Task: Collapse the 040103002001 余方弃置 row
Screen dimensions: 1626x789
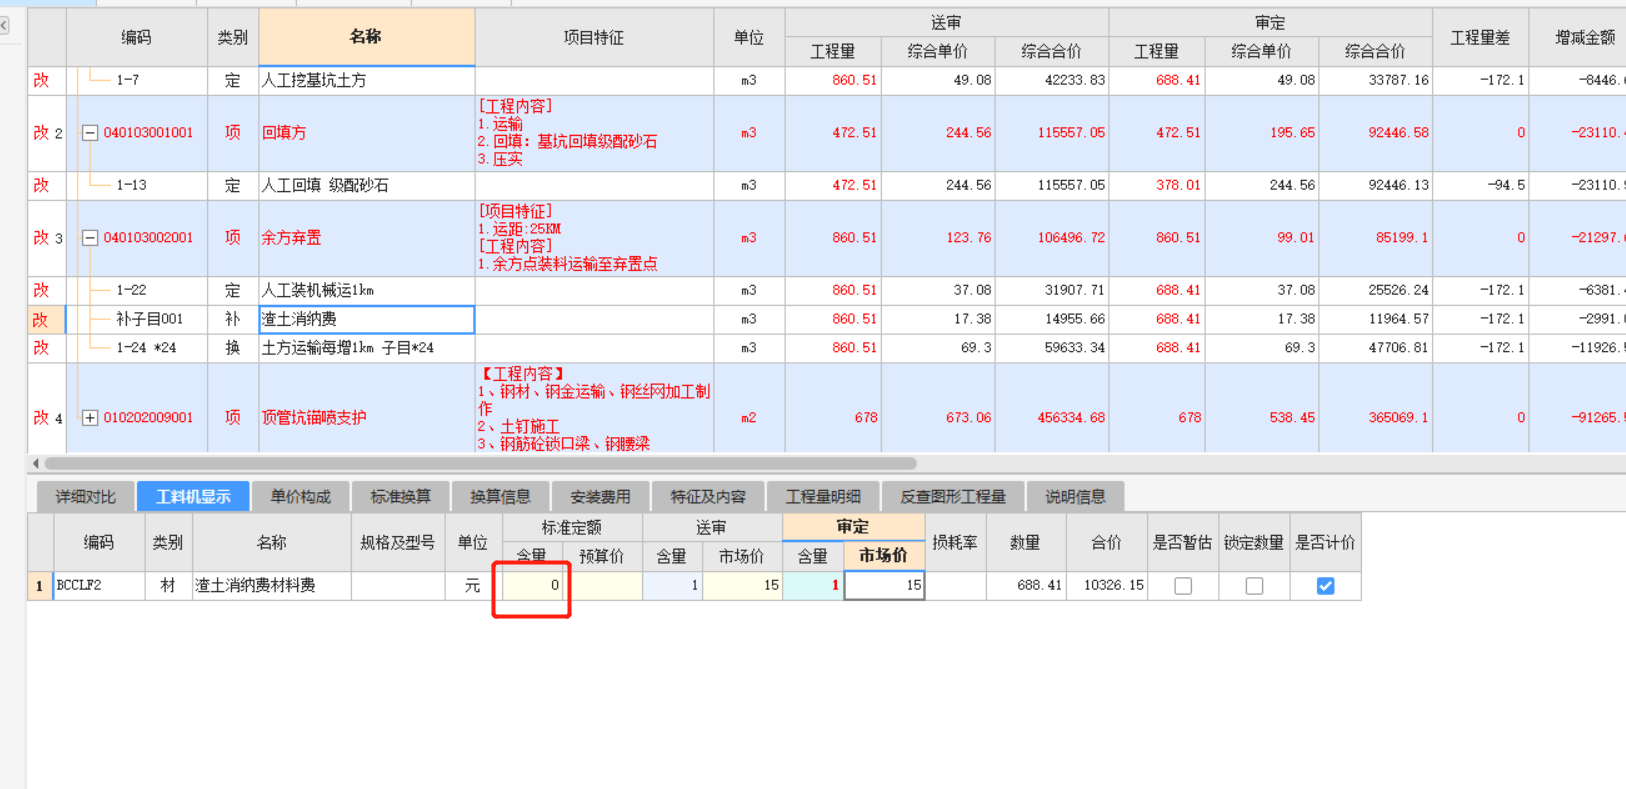Action: tap(90, 238)
